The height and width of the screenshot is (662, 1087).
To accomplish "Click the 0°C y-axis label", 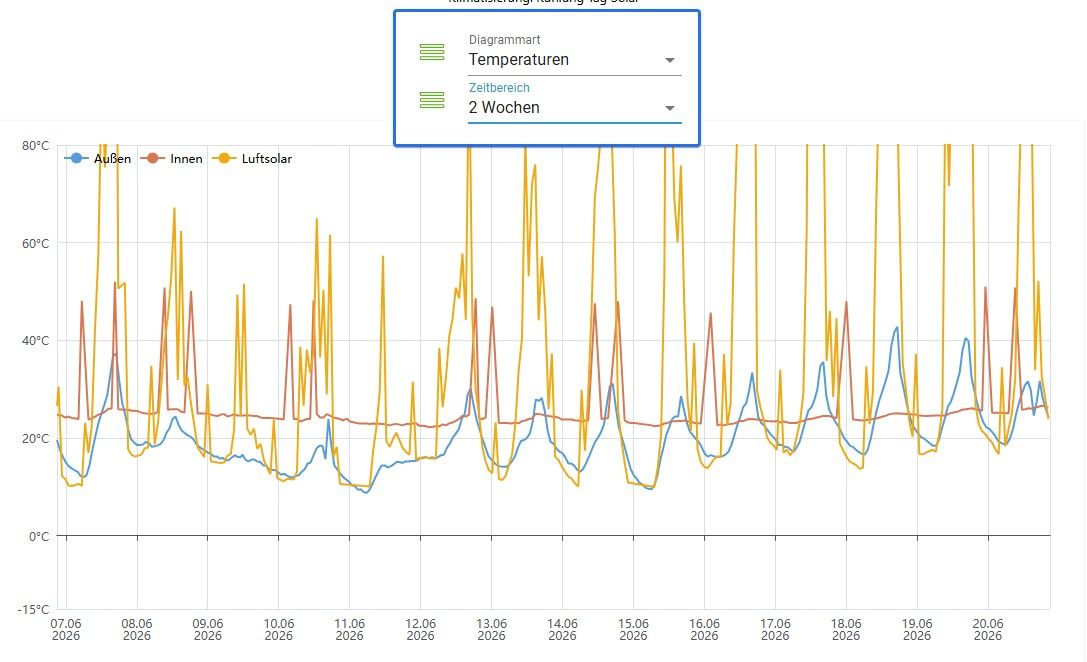I will [39, 537].
